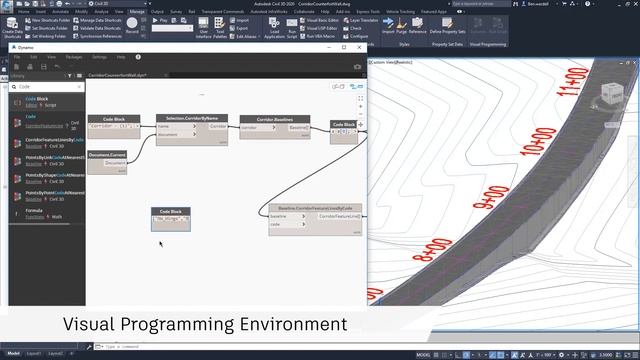The image size is (640, 360).
Task: Click Import customization button
Action: coord(239,20)
